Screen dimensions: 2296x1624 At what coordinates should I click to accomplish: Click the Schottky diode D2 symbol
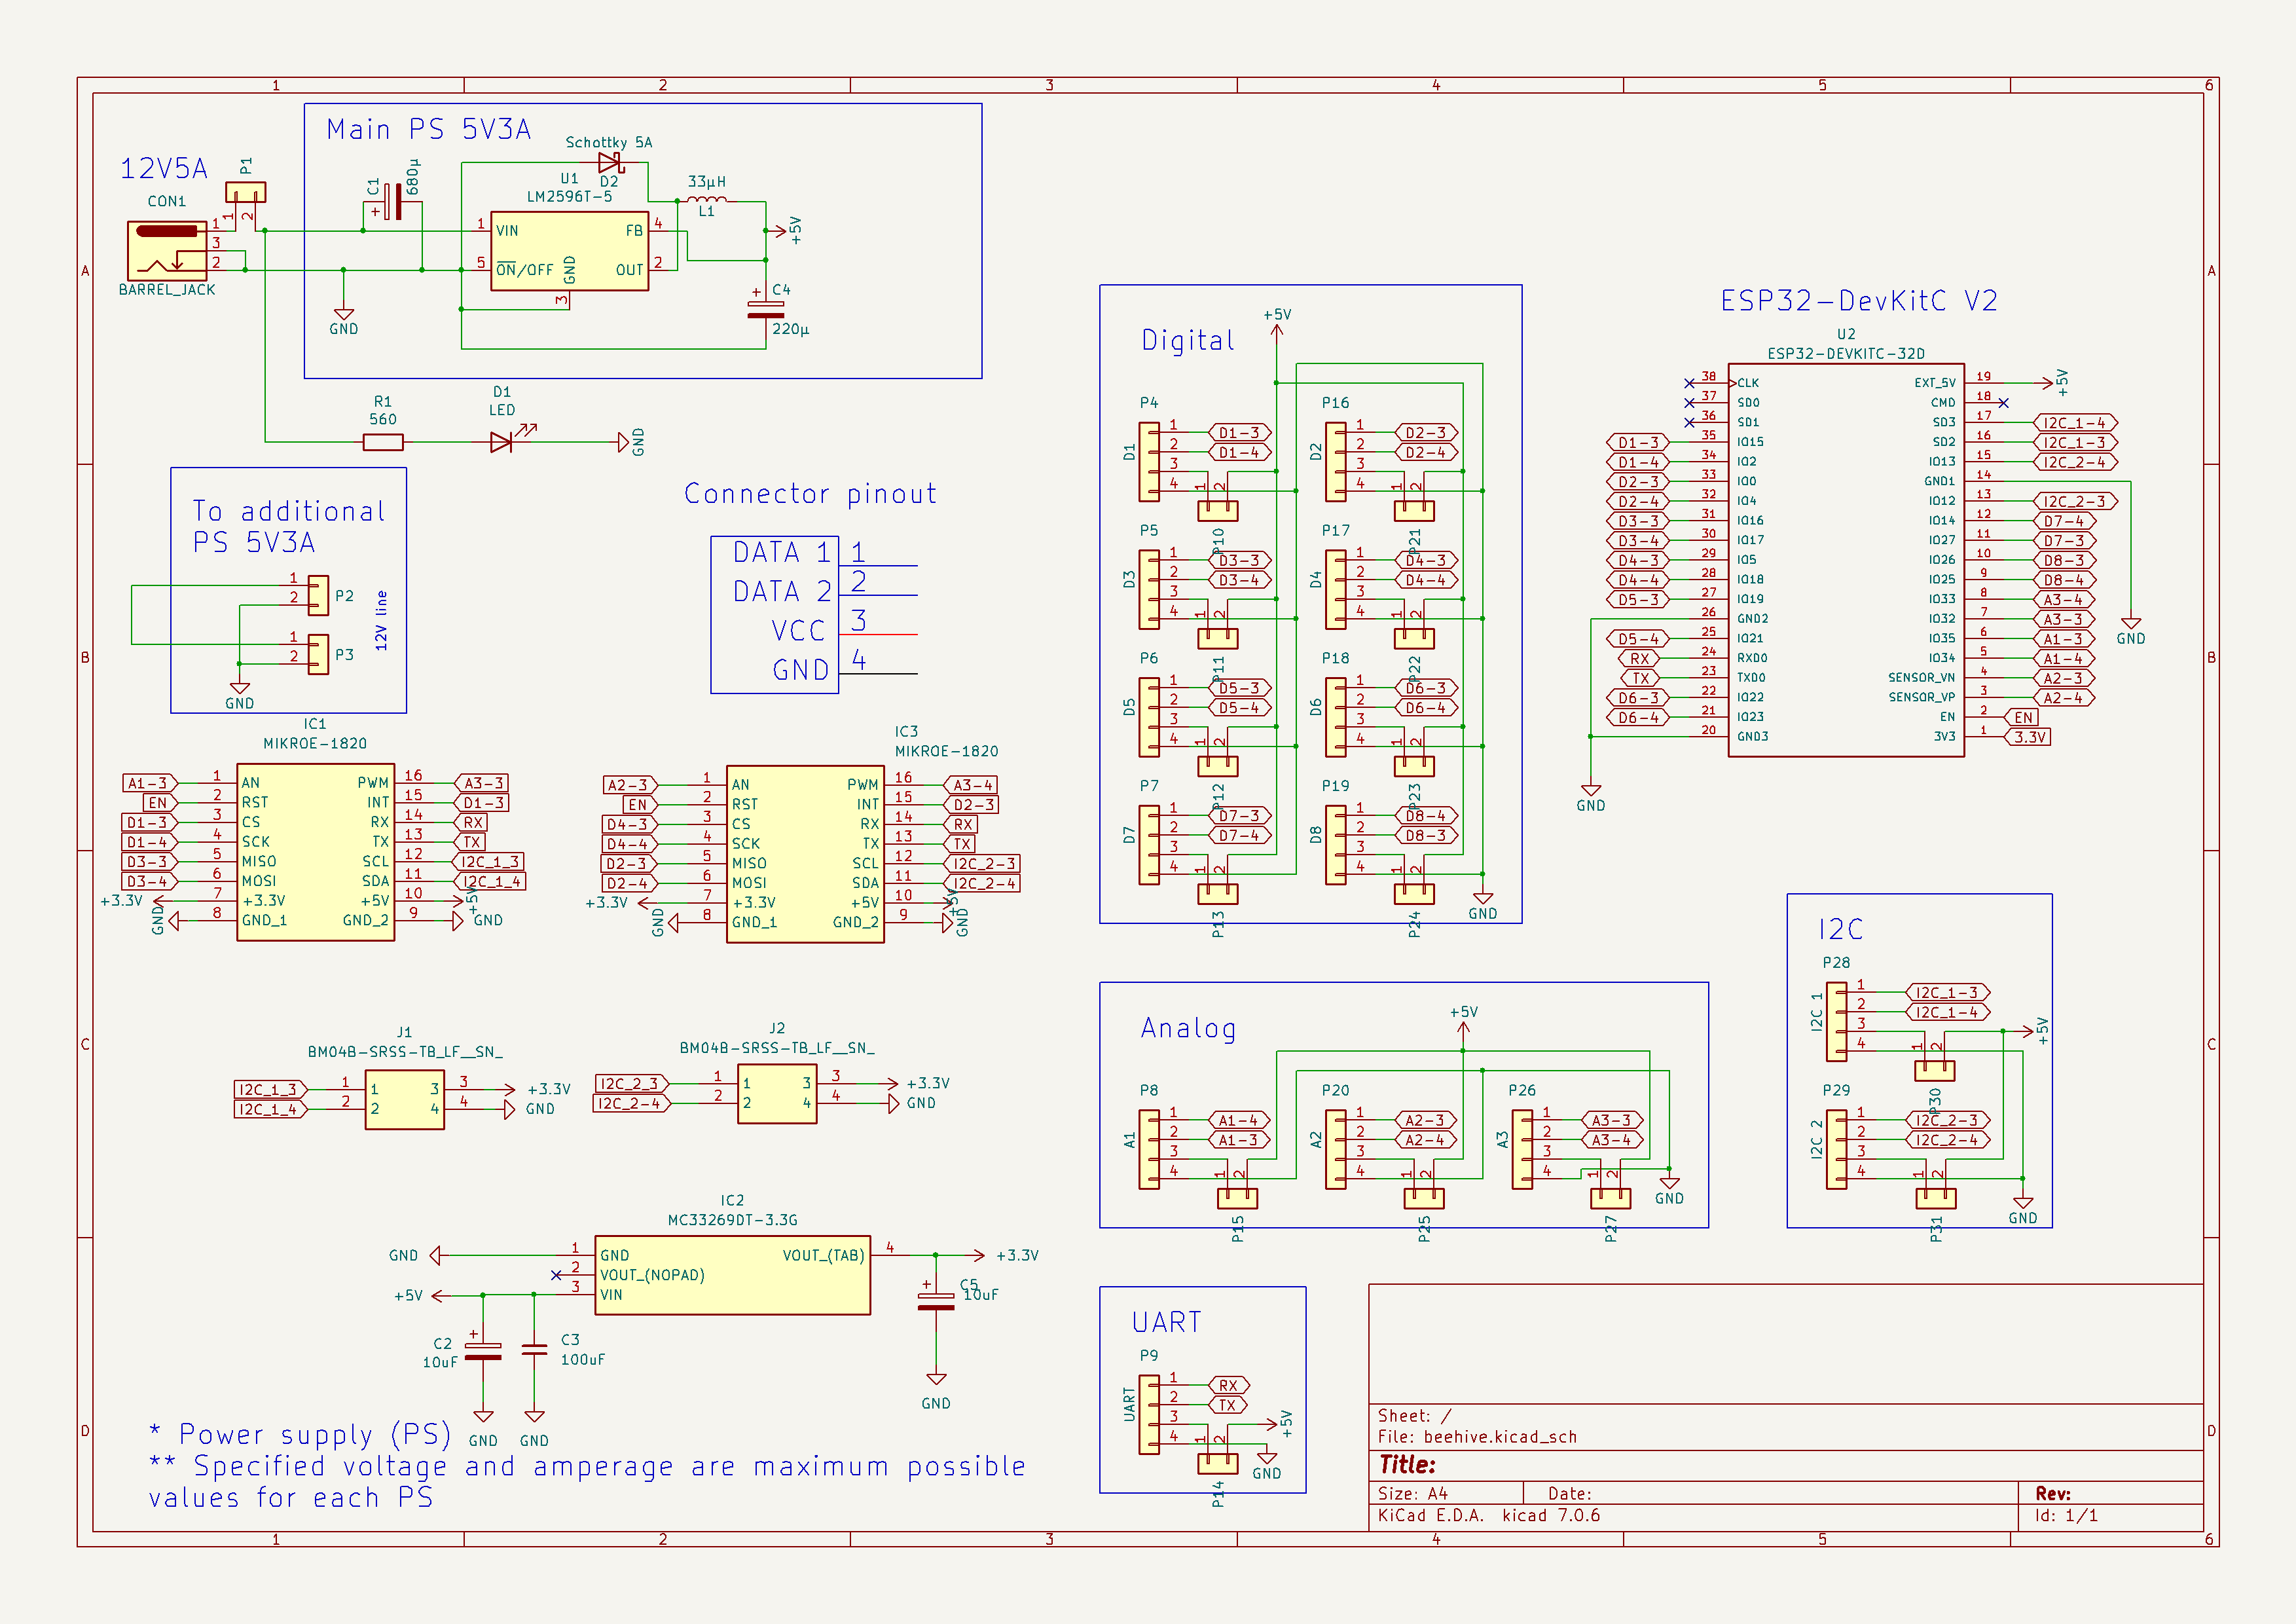610,163
